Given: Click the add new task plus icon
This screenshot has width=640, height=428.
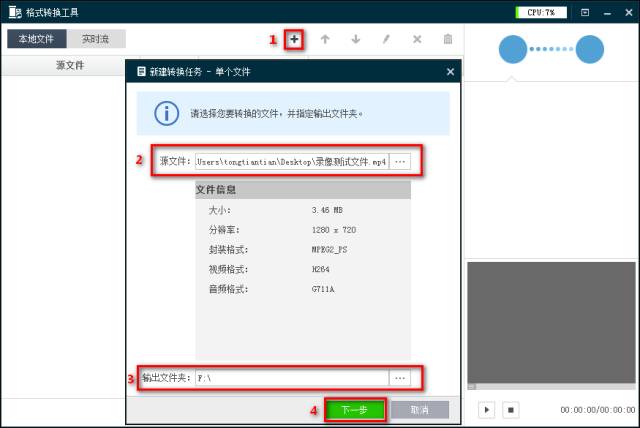Looking at the screenshot, I should pos(294,39).
